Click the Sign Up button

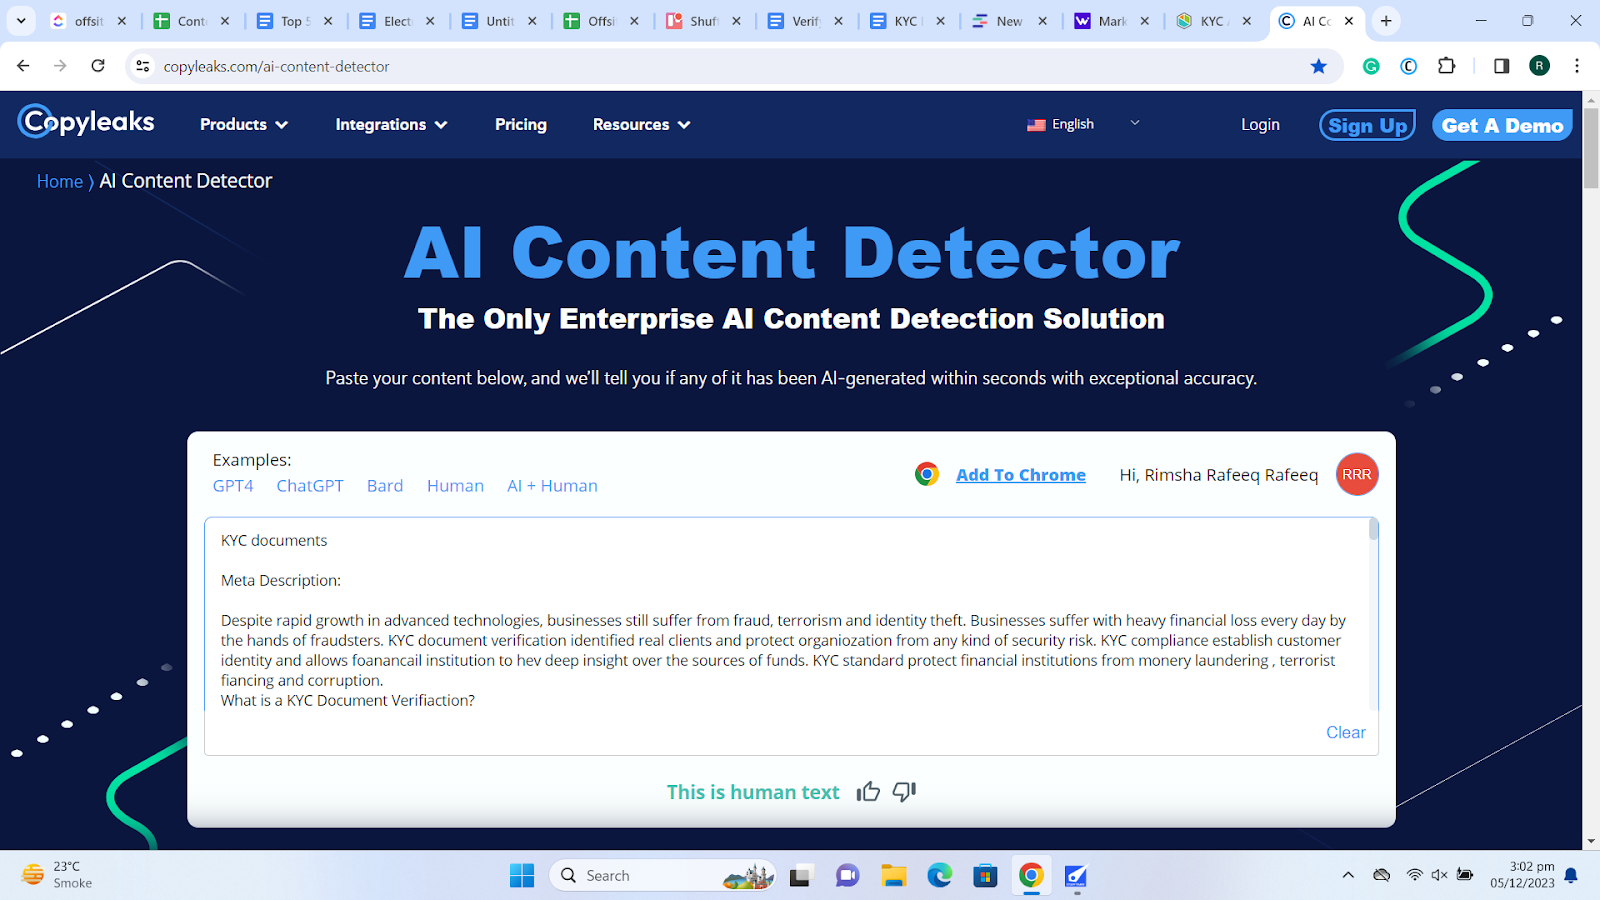click(x=1367, y=125)
